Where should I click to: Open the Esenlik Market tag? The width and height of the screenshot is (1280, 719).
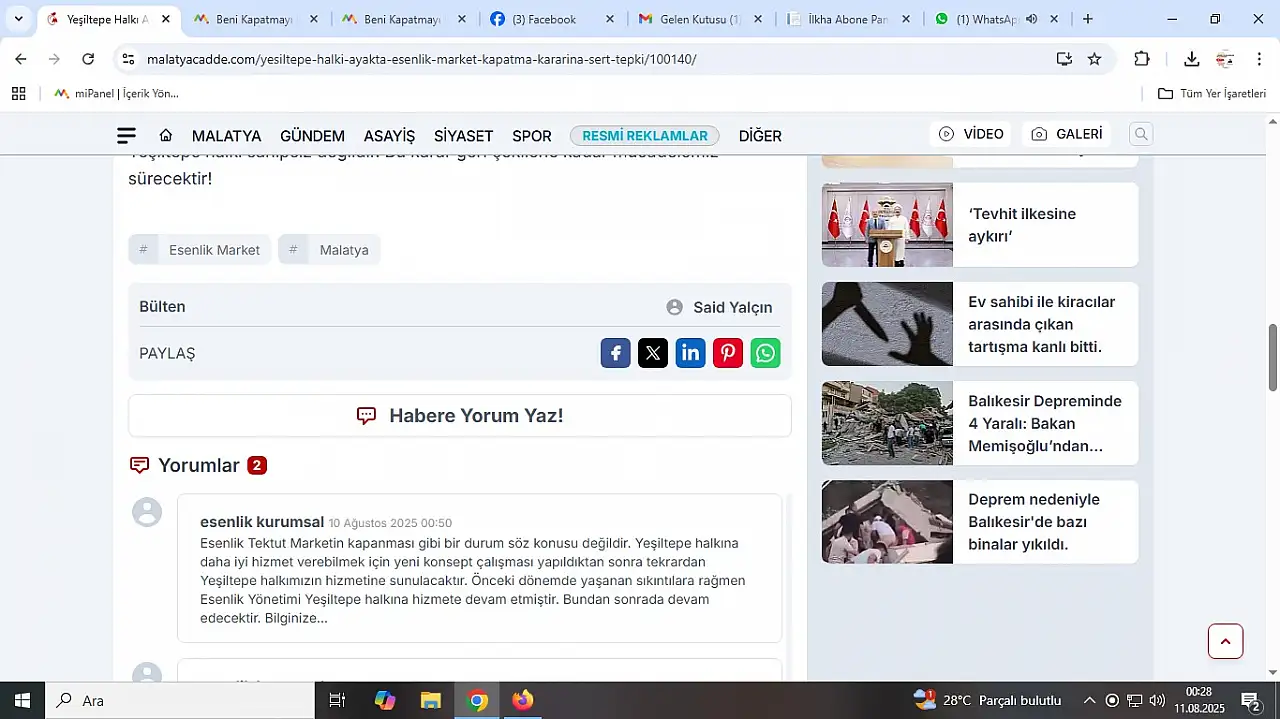click(x=200, y=250)
